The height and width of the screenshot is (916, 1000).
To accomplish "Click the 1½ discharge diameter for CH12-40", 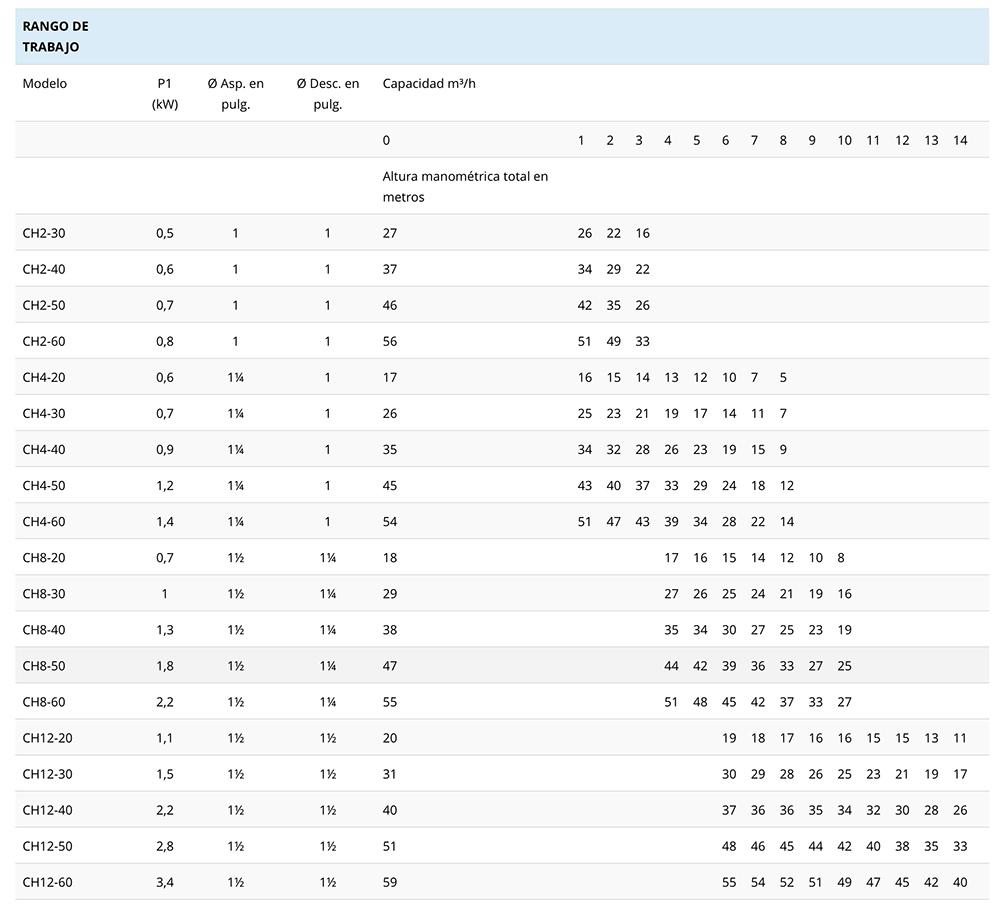I will pos(328,810).
